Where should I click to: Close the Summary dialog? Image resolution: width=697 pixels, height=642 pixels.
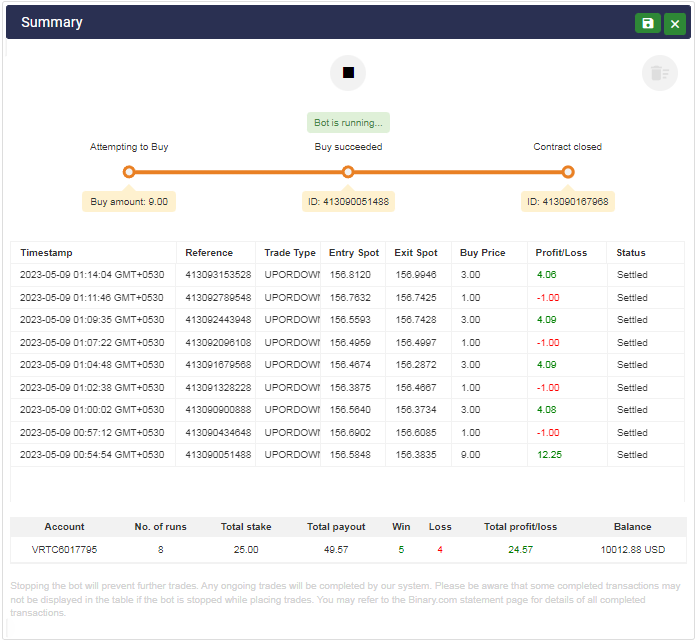coord(675,23)
